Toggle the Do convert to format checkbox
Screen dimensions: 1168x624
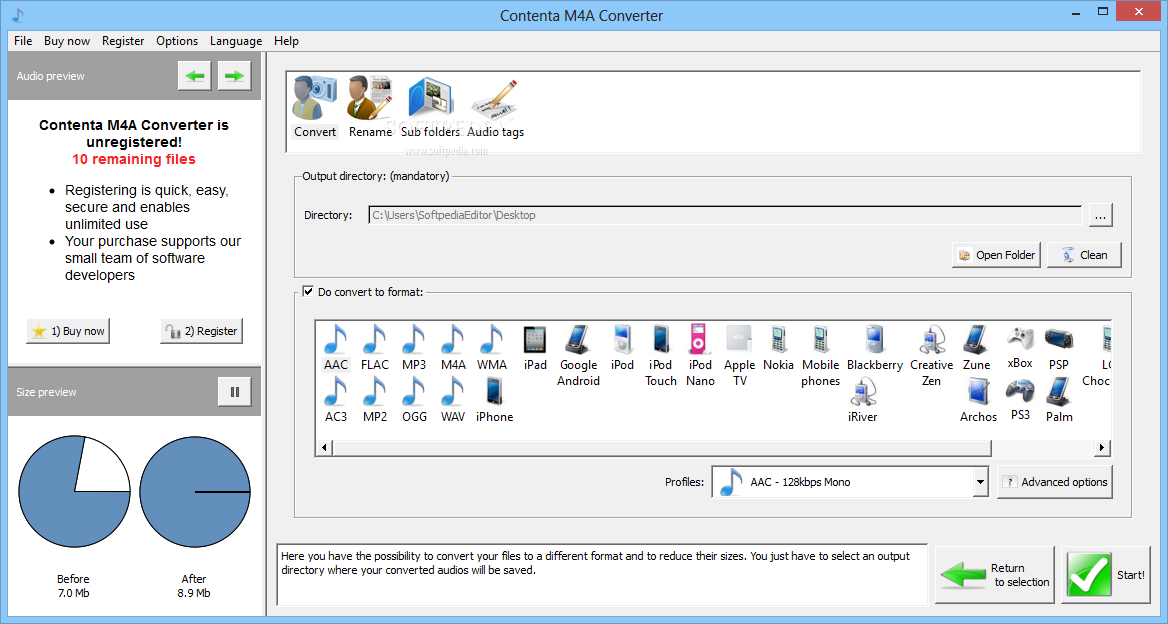point(308,291)
